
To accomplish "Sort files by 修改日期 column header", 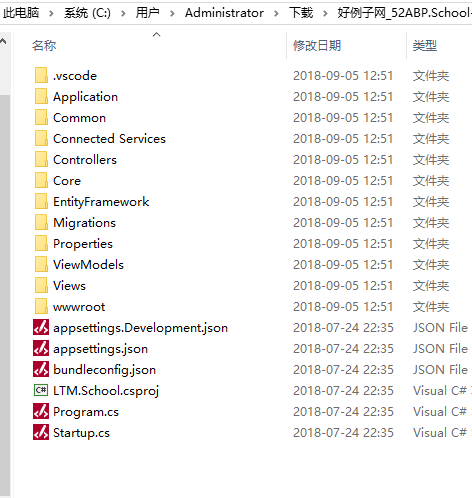I will click(x=317, y=46).
